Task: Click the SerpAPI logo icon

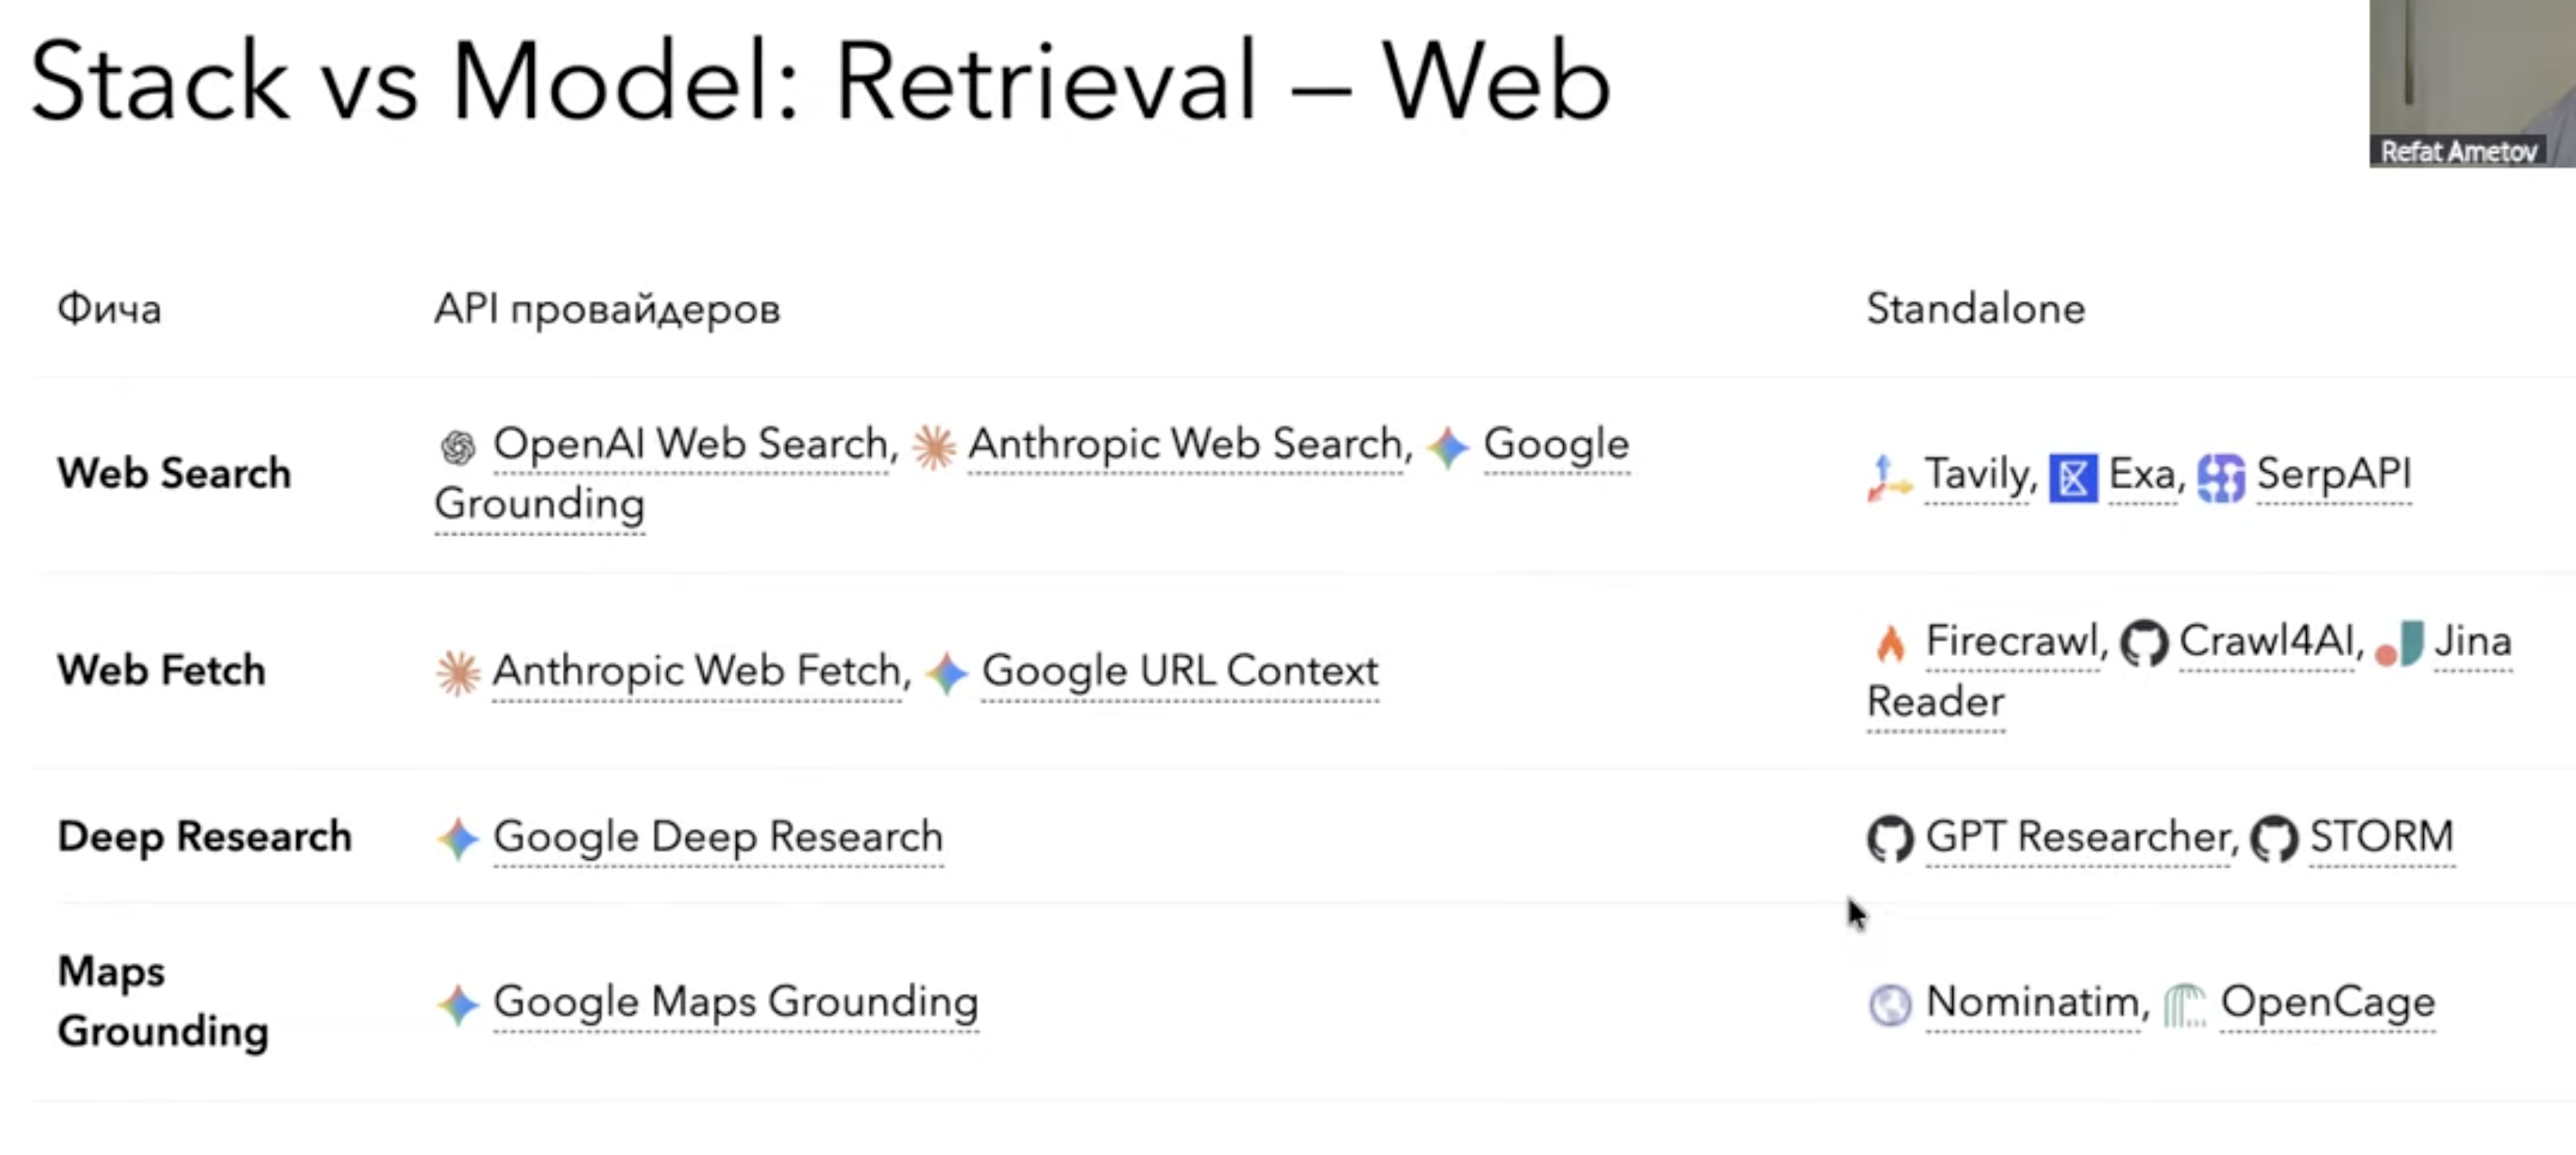Action: (x=2221, y=477)
